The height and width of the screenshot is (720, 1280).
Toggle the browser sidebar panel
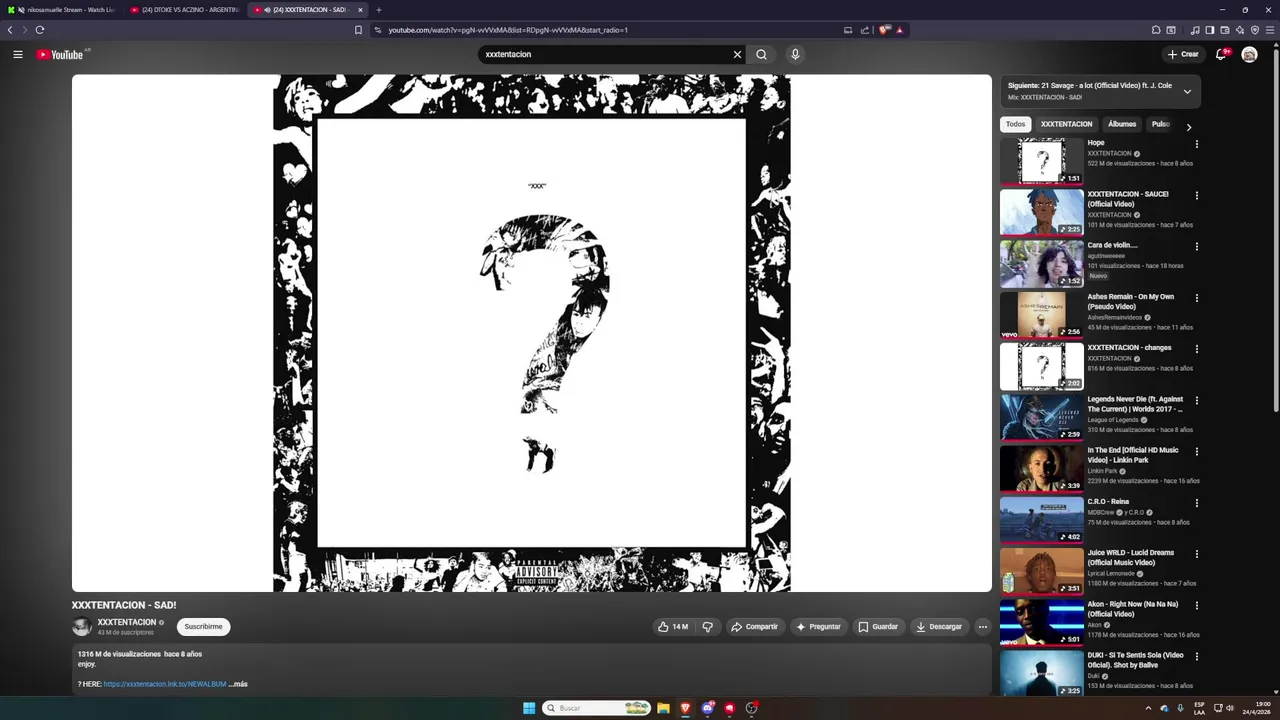[x=1210, y=30]
